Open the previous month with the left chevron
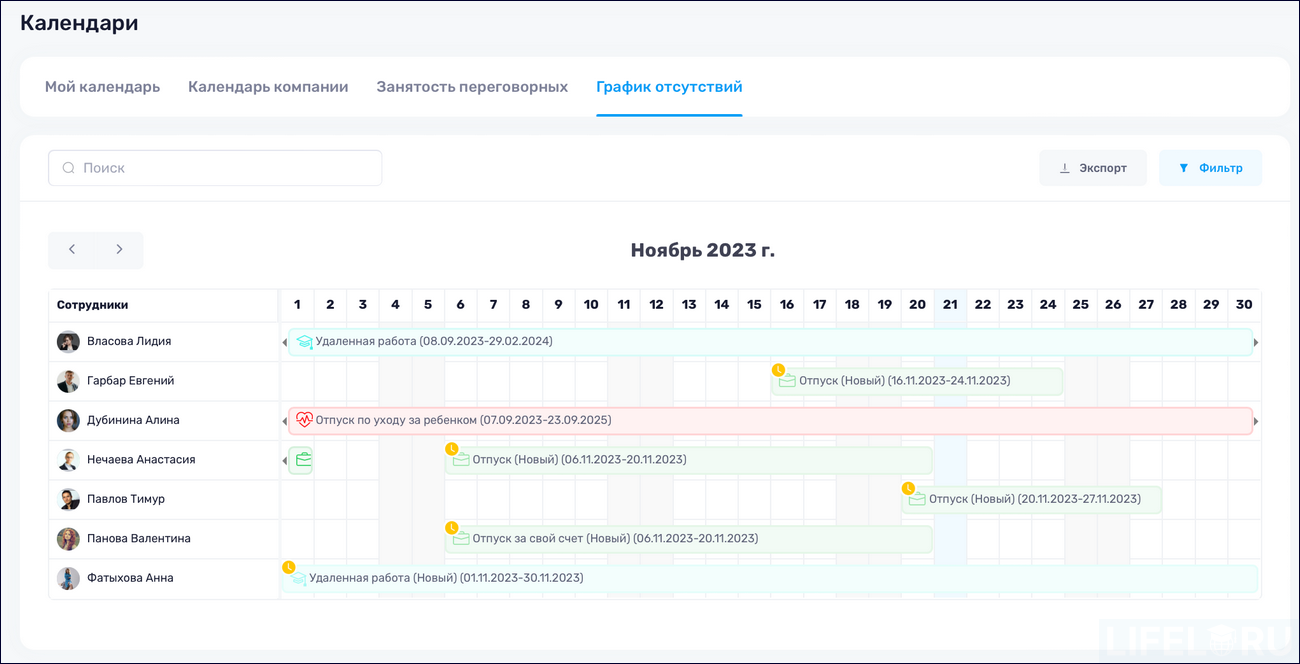The image size is (1300, 664). (x=72, y=250)
